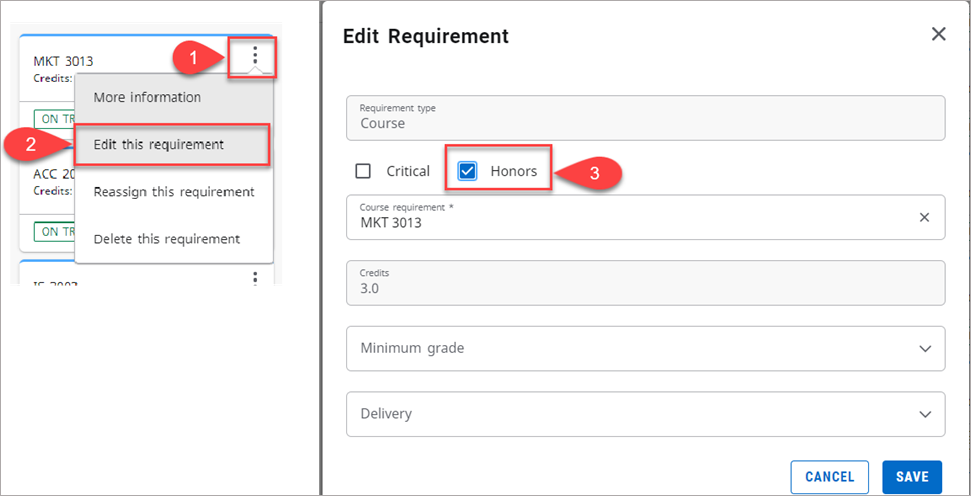Close the Edit Requirement dialog

pos(938,34)
